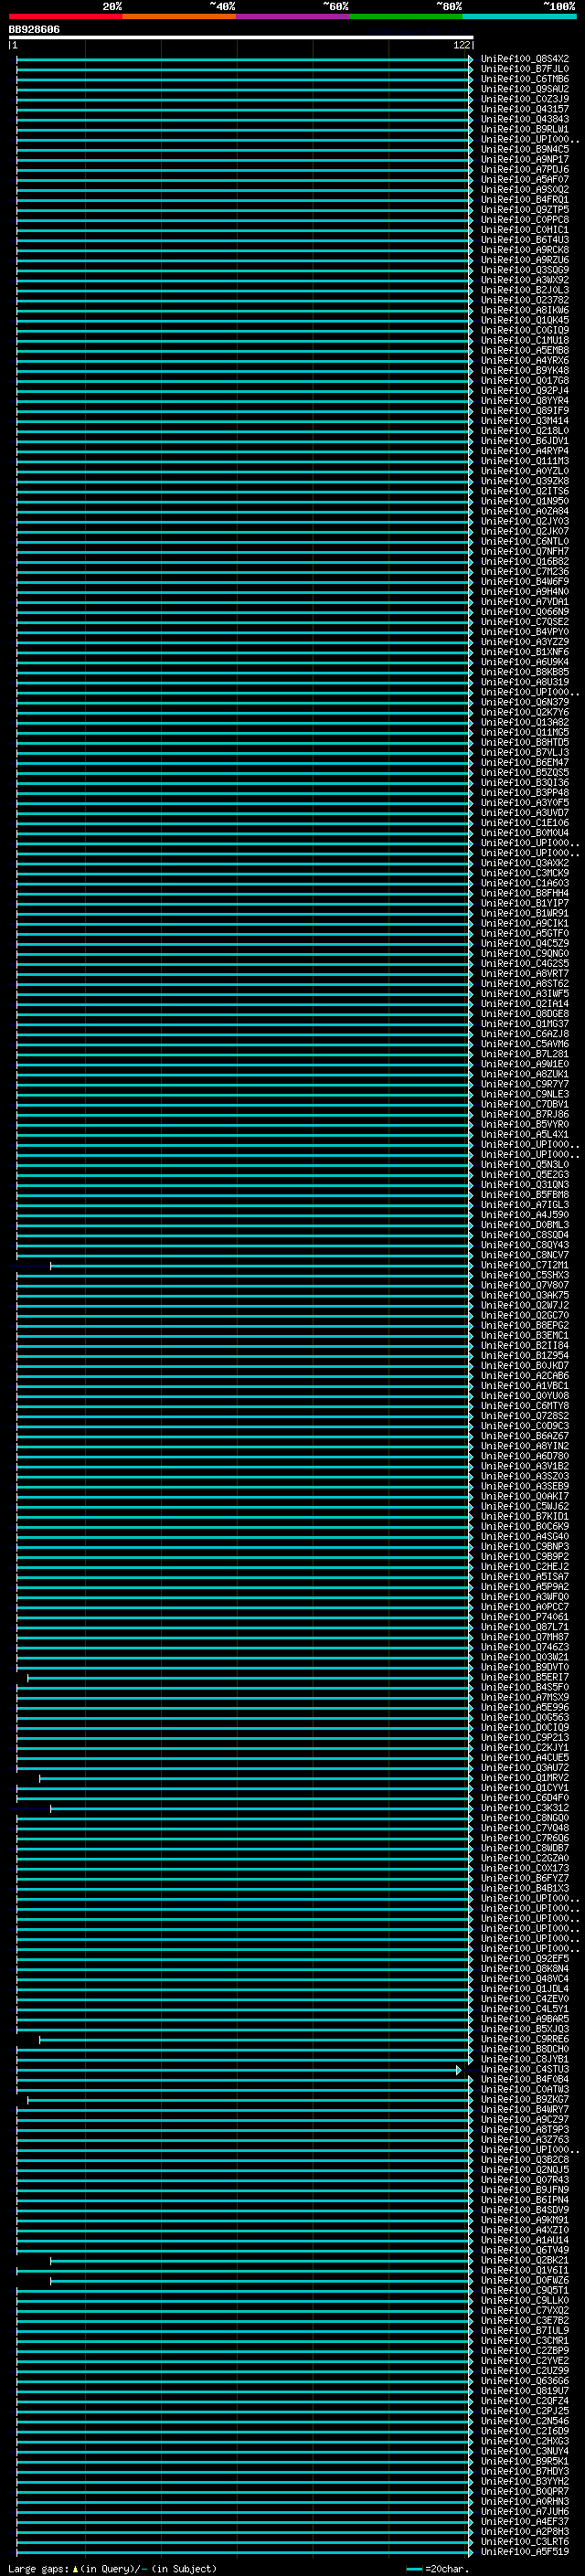Select the UniRef100_Q2NQJ5 label
The width and height of the screenshot is (585, 2576).
[x=525, y=2169]
